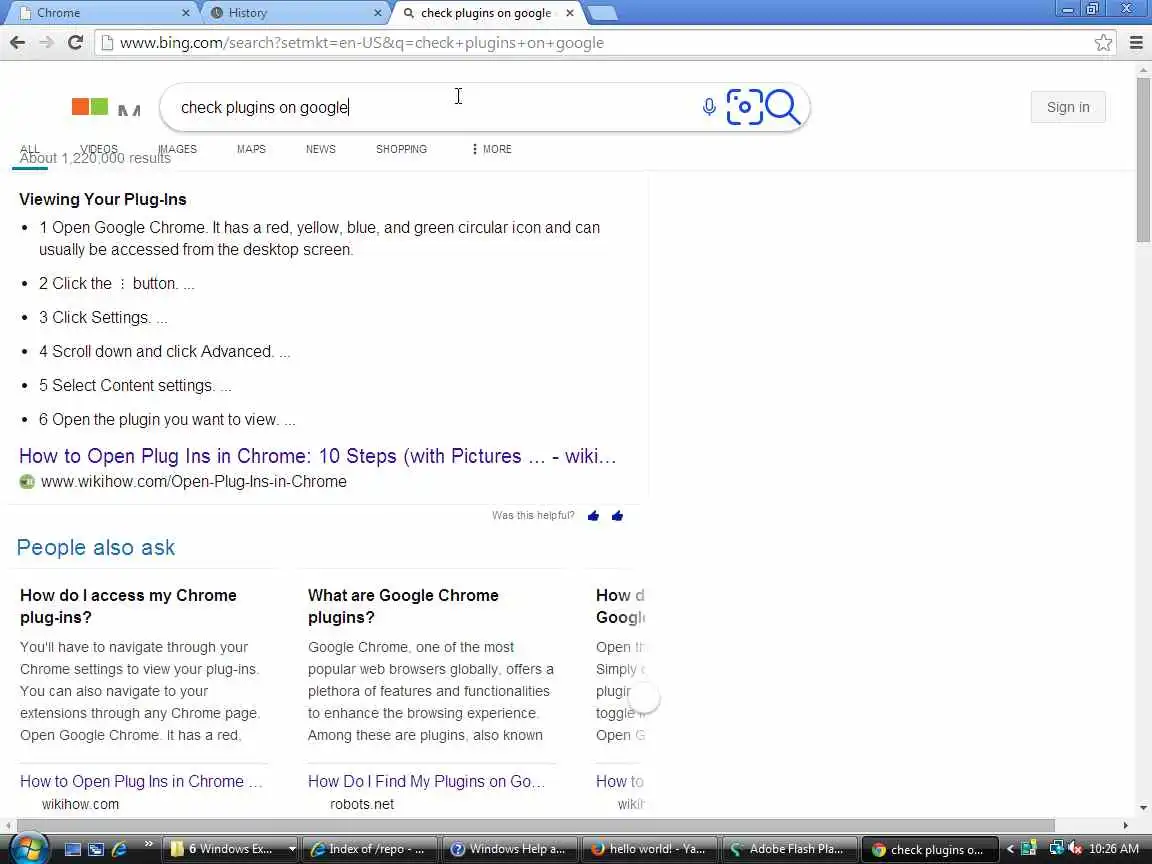Open a new browser tab
This screenshot has height=864, width=1152.
[x=603, y=12]
